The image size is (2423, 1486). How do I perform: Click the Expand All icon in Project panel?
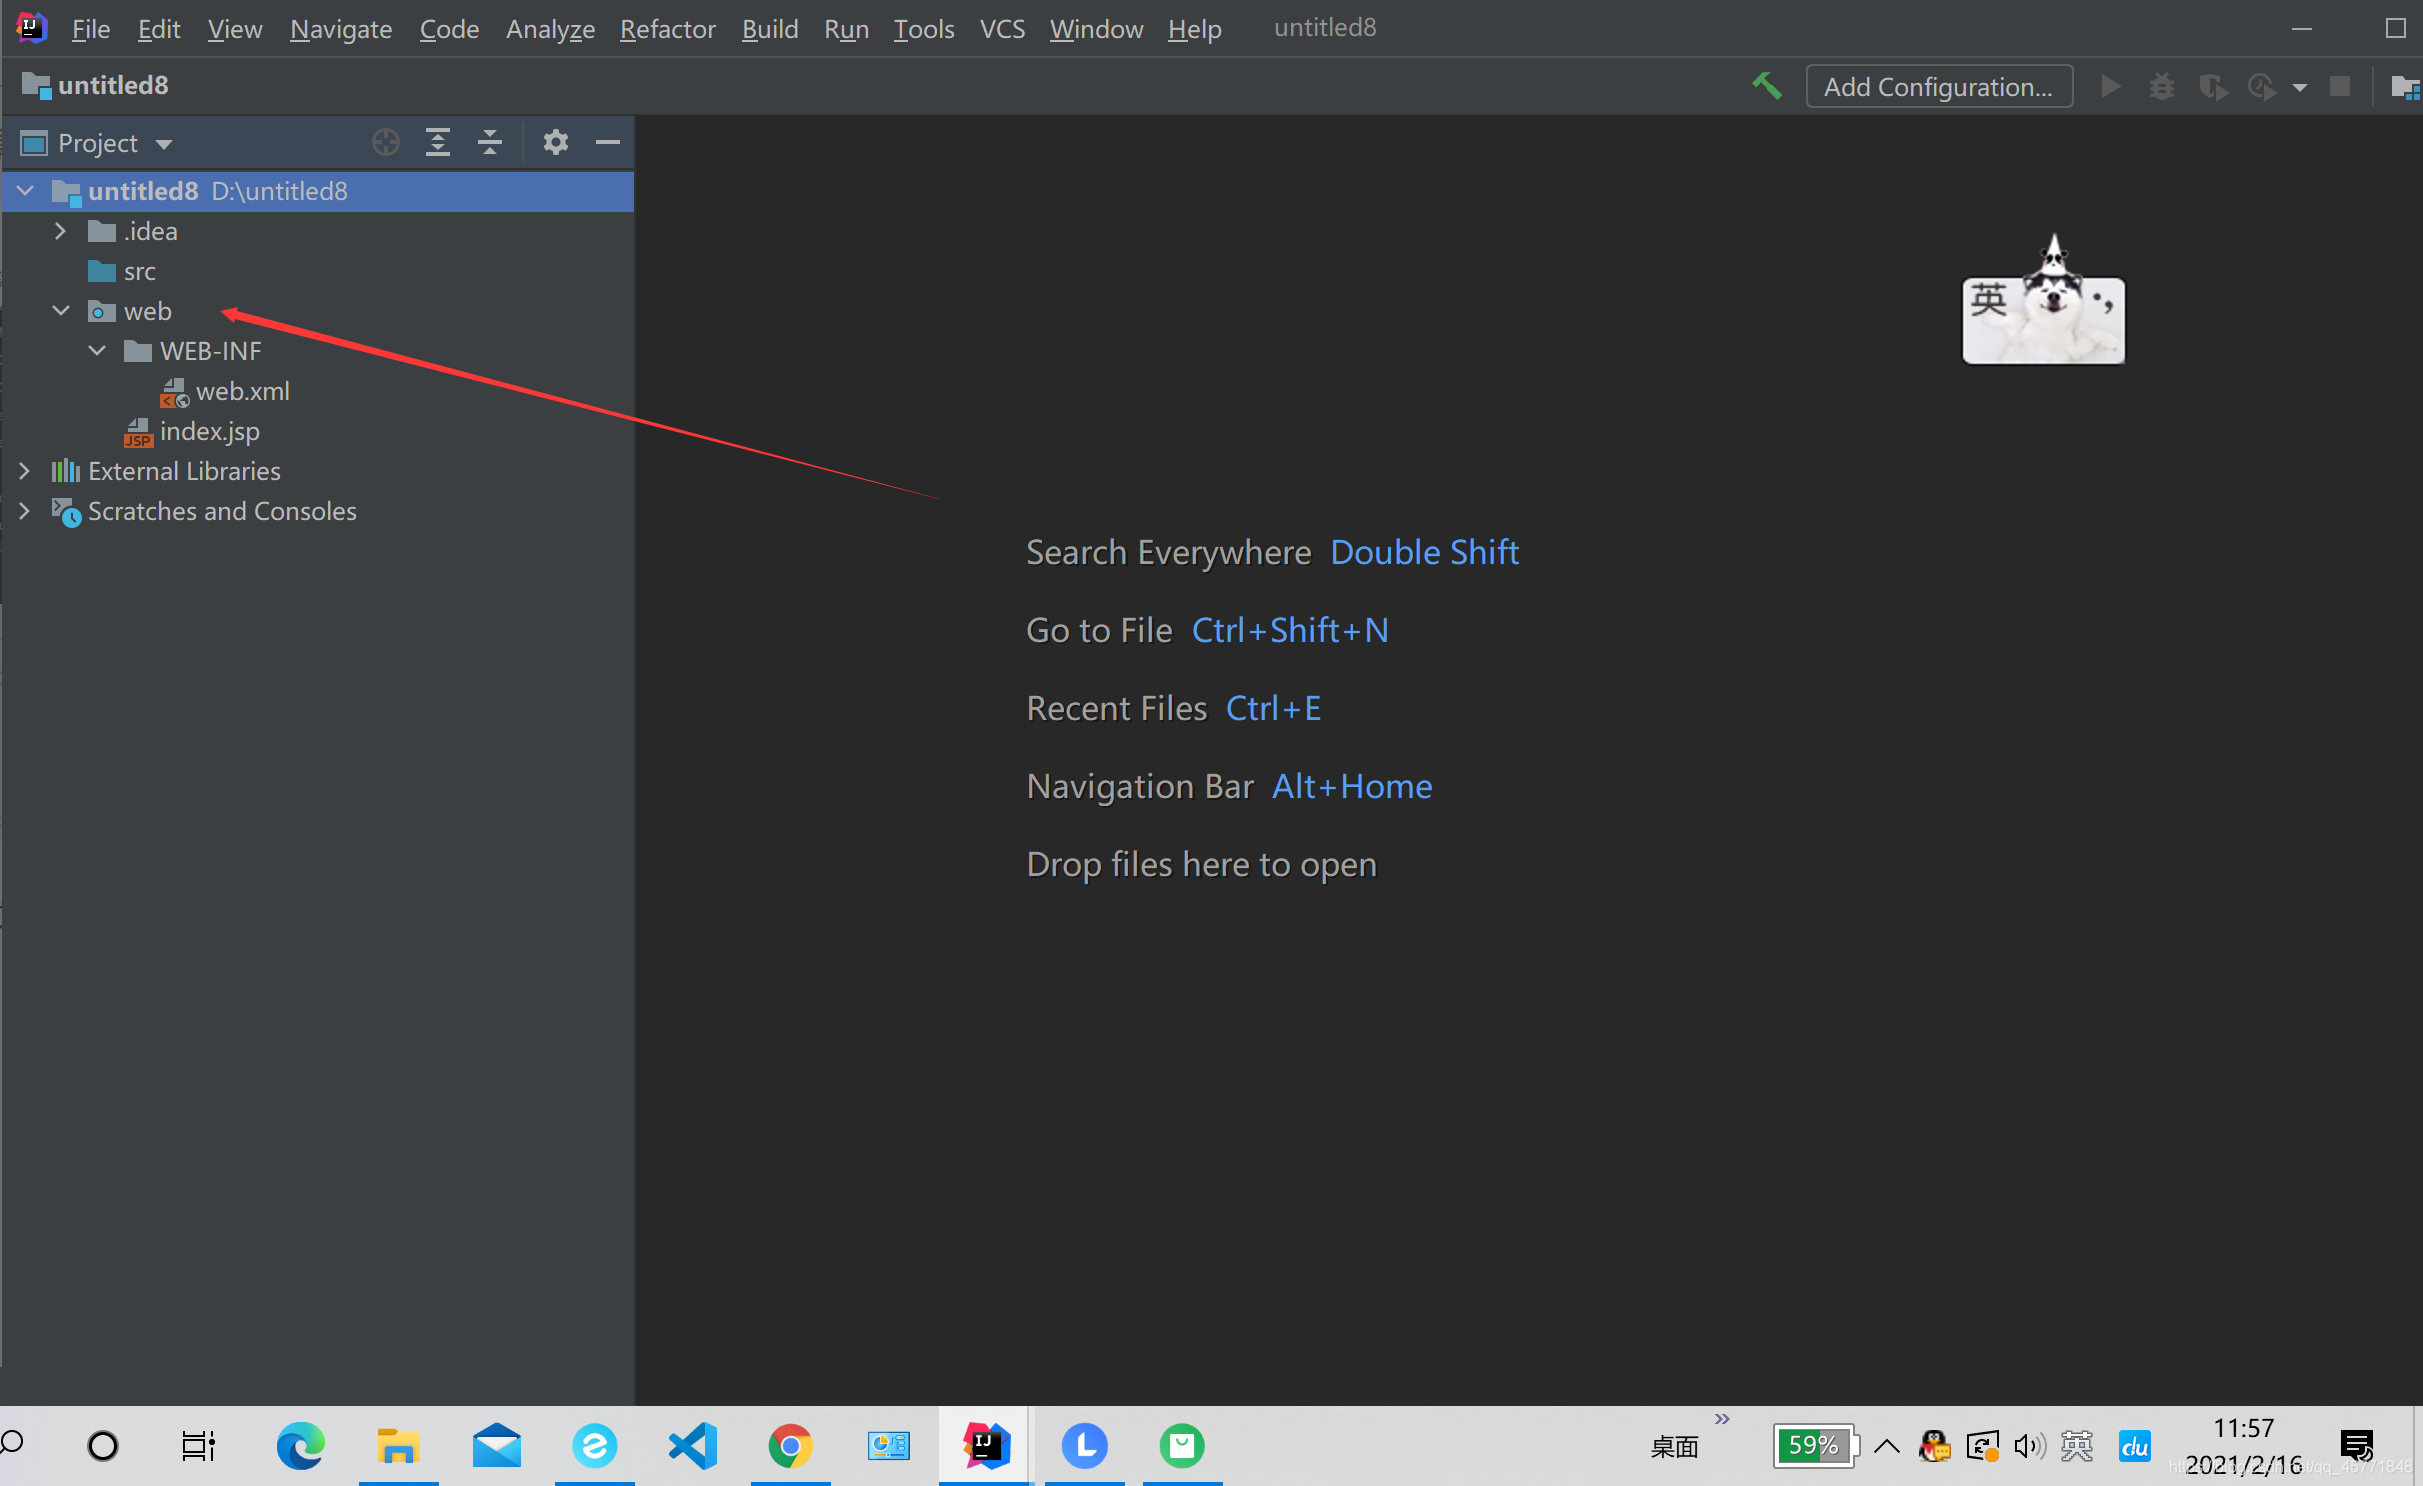(437, 143)
